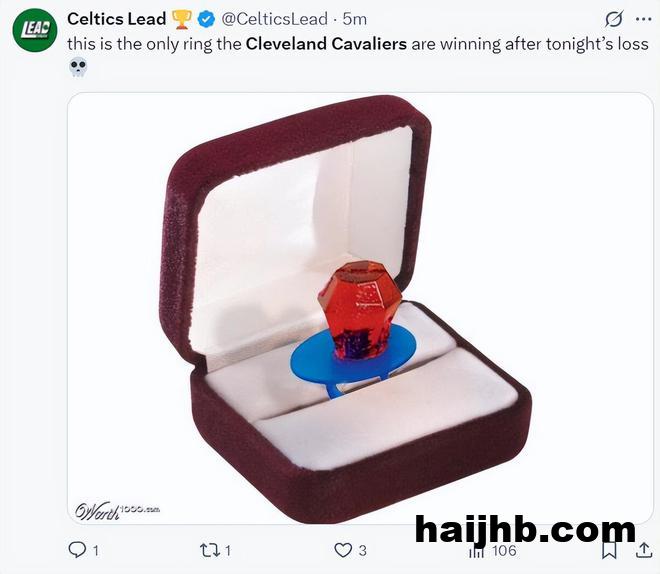The image size is (660, 574).
Task: Open the @CelticsLead handle link
Action: (x=274, y=19)
